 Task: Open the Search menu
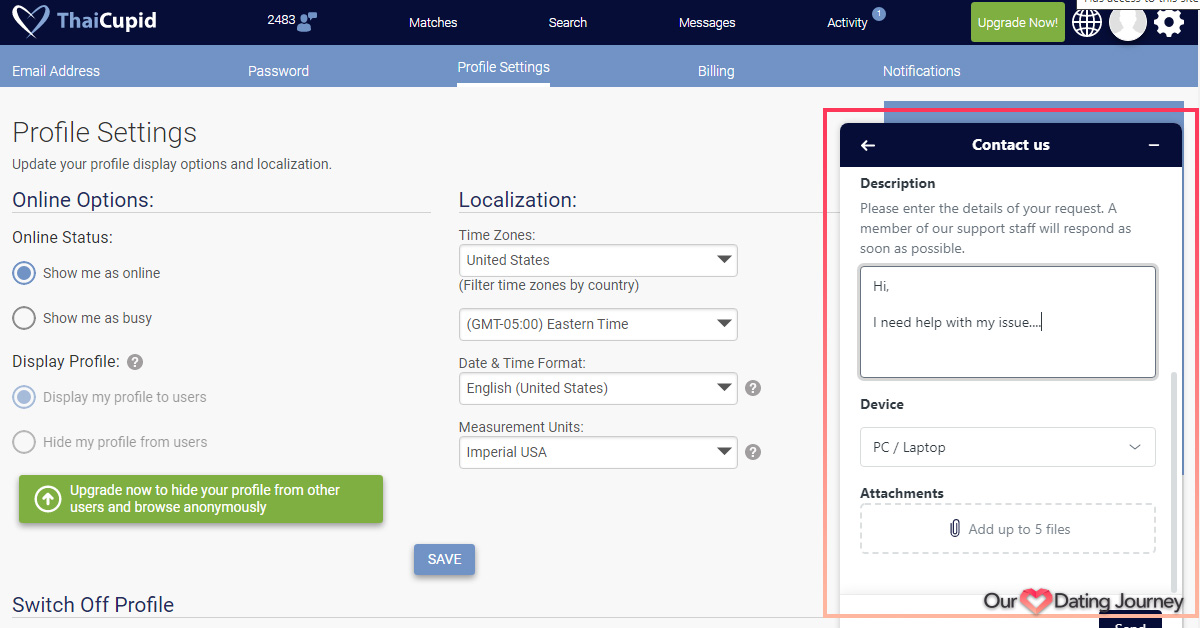568,23
